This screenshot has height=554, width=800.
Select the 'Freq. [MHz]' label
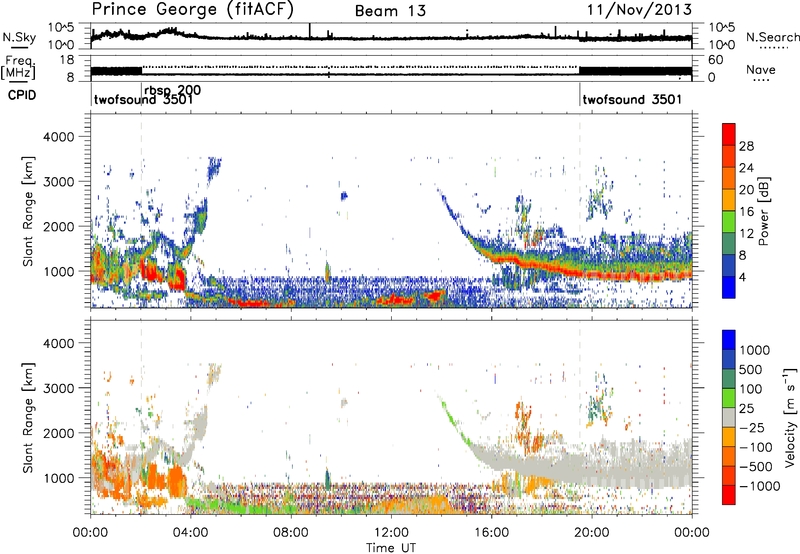tap(18, 67)
